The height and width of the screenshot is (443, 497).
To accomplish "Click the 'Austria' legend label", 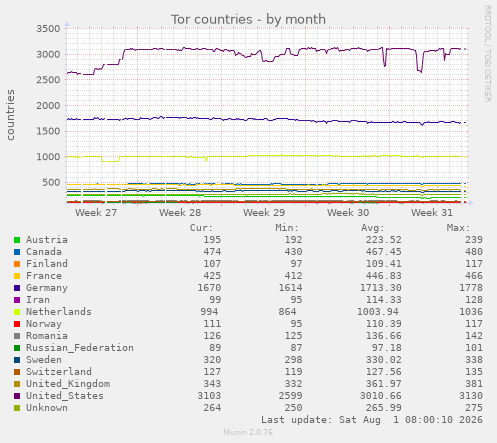I will pyautogui.click(x=47, y=240).
